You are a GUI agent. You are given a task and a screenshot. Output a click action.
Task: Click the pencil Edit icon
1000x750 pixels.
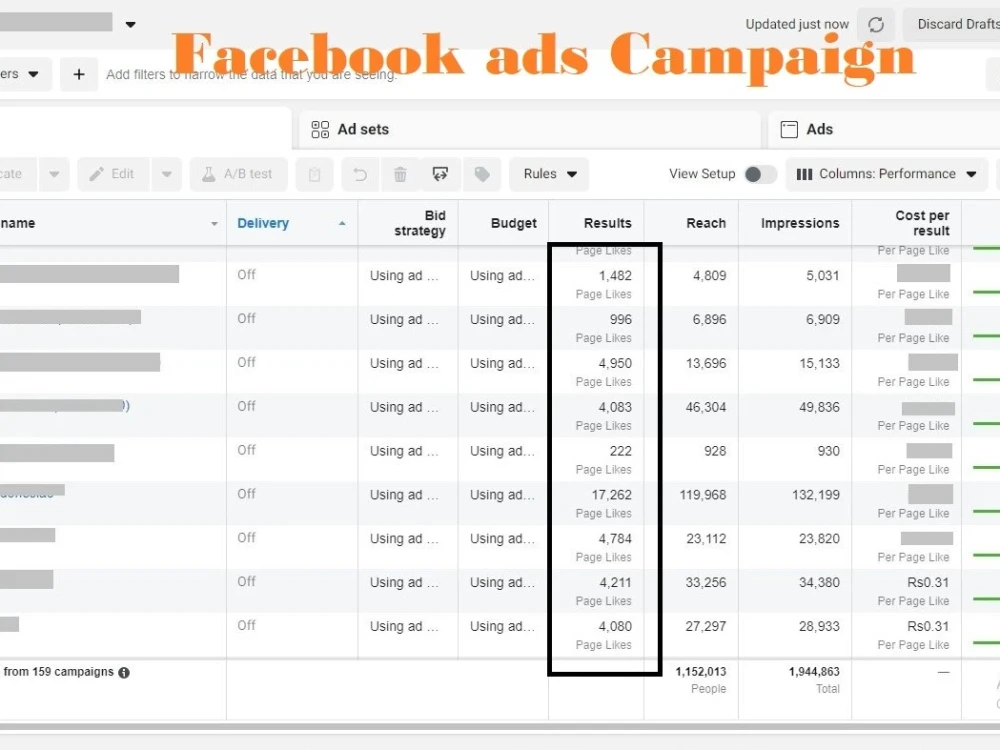coord(96,174)
